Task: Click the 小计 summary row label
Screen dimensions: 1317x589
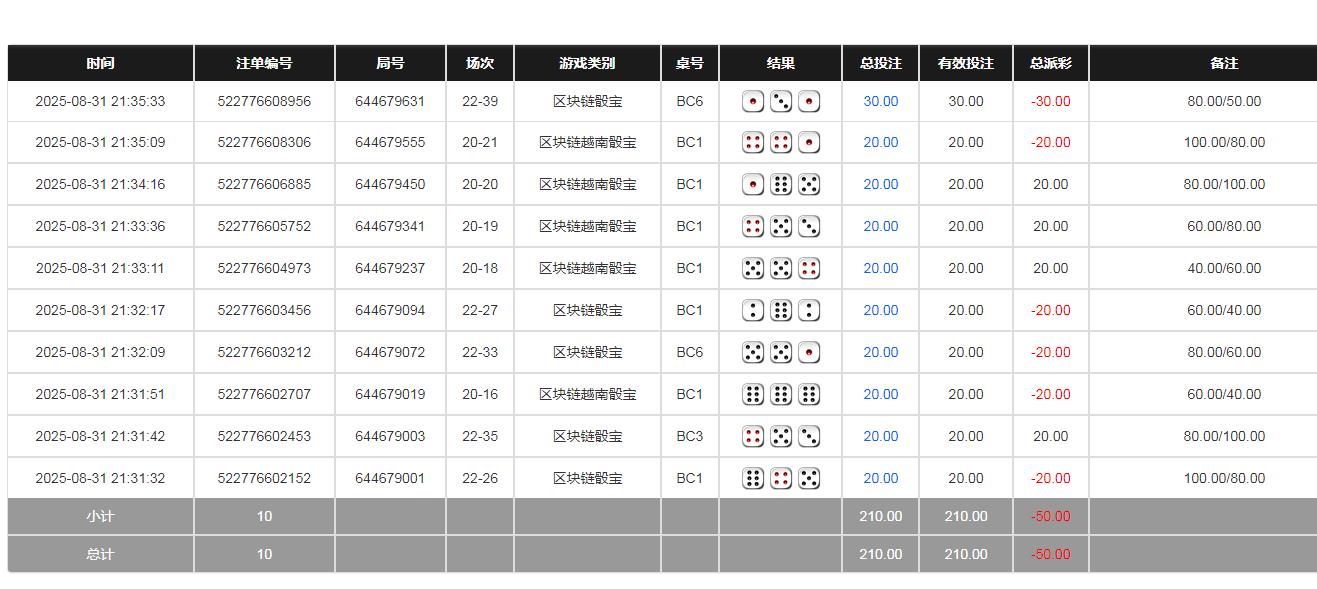Action: coord(100,516)
